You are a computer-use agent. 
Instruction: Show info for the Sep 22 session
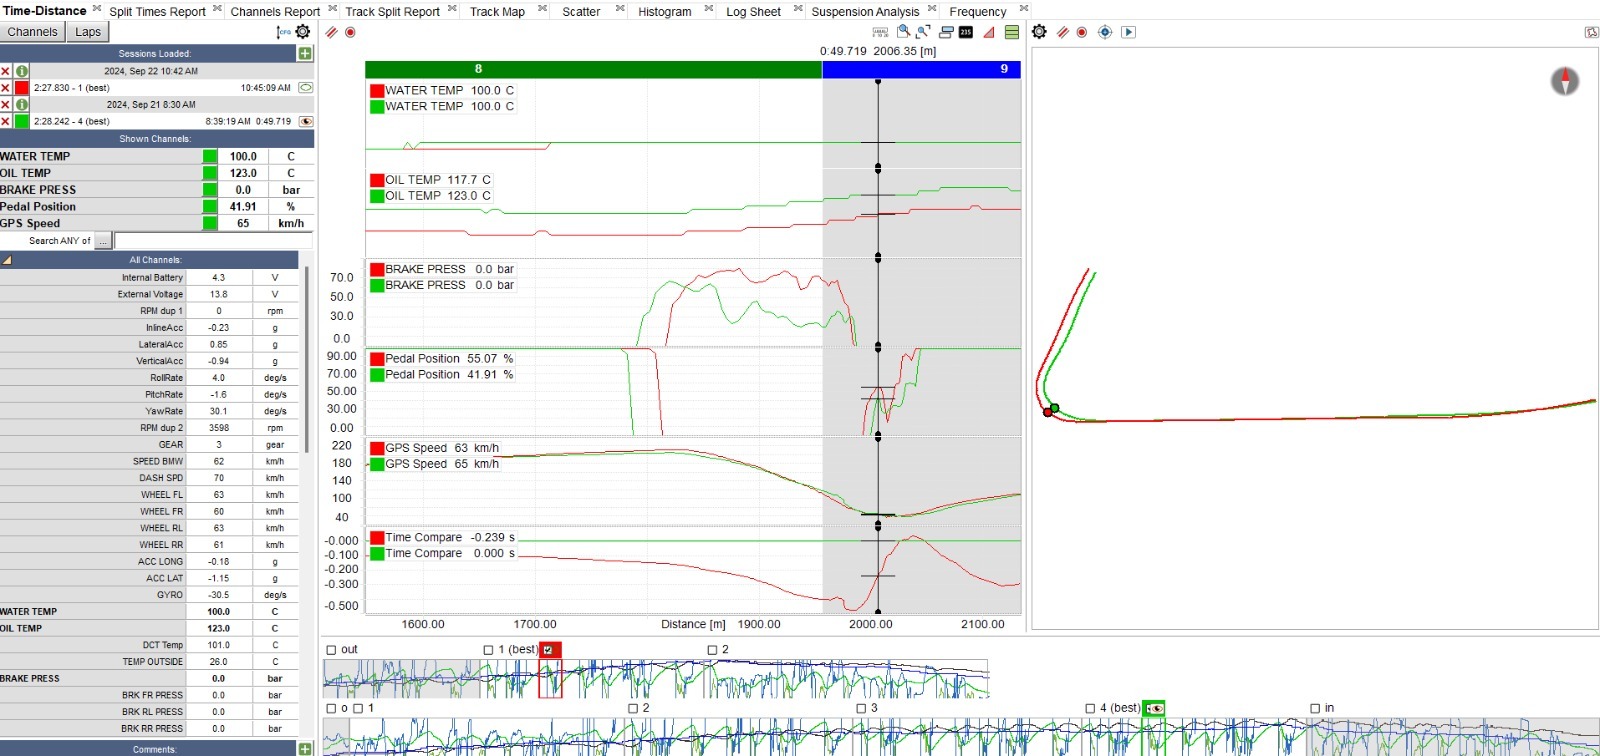click(21, 71)
